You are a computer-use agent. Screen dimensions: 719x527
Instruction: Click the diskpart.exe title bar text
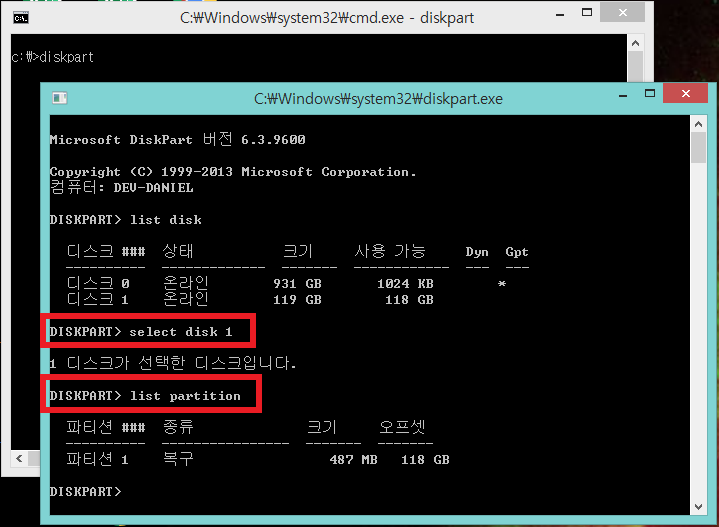[x=378, y=99]
